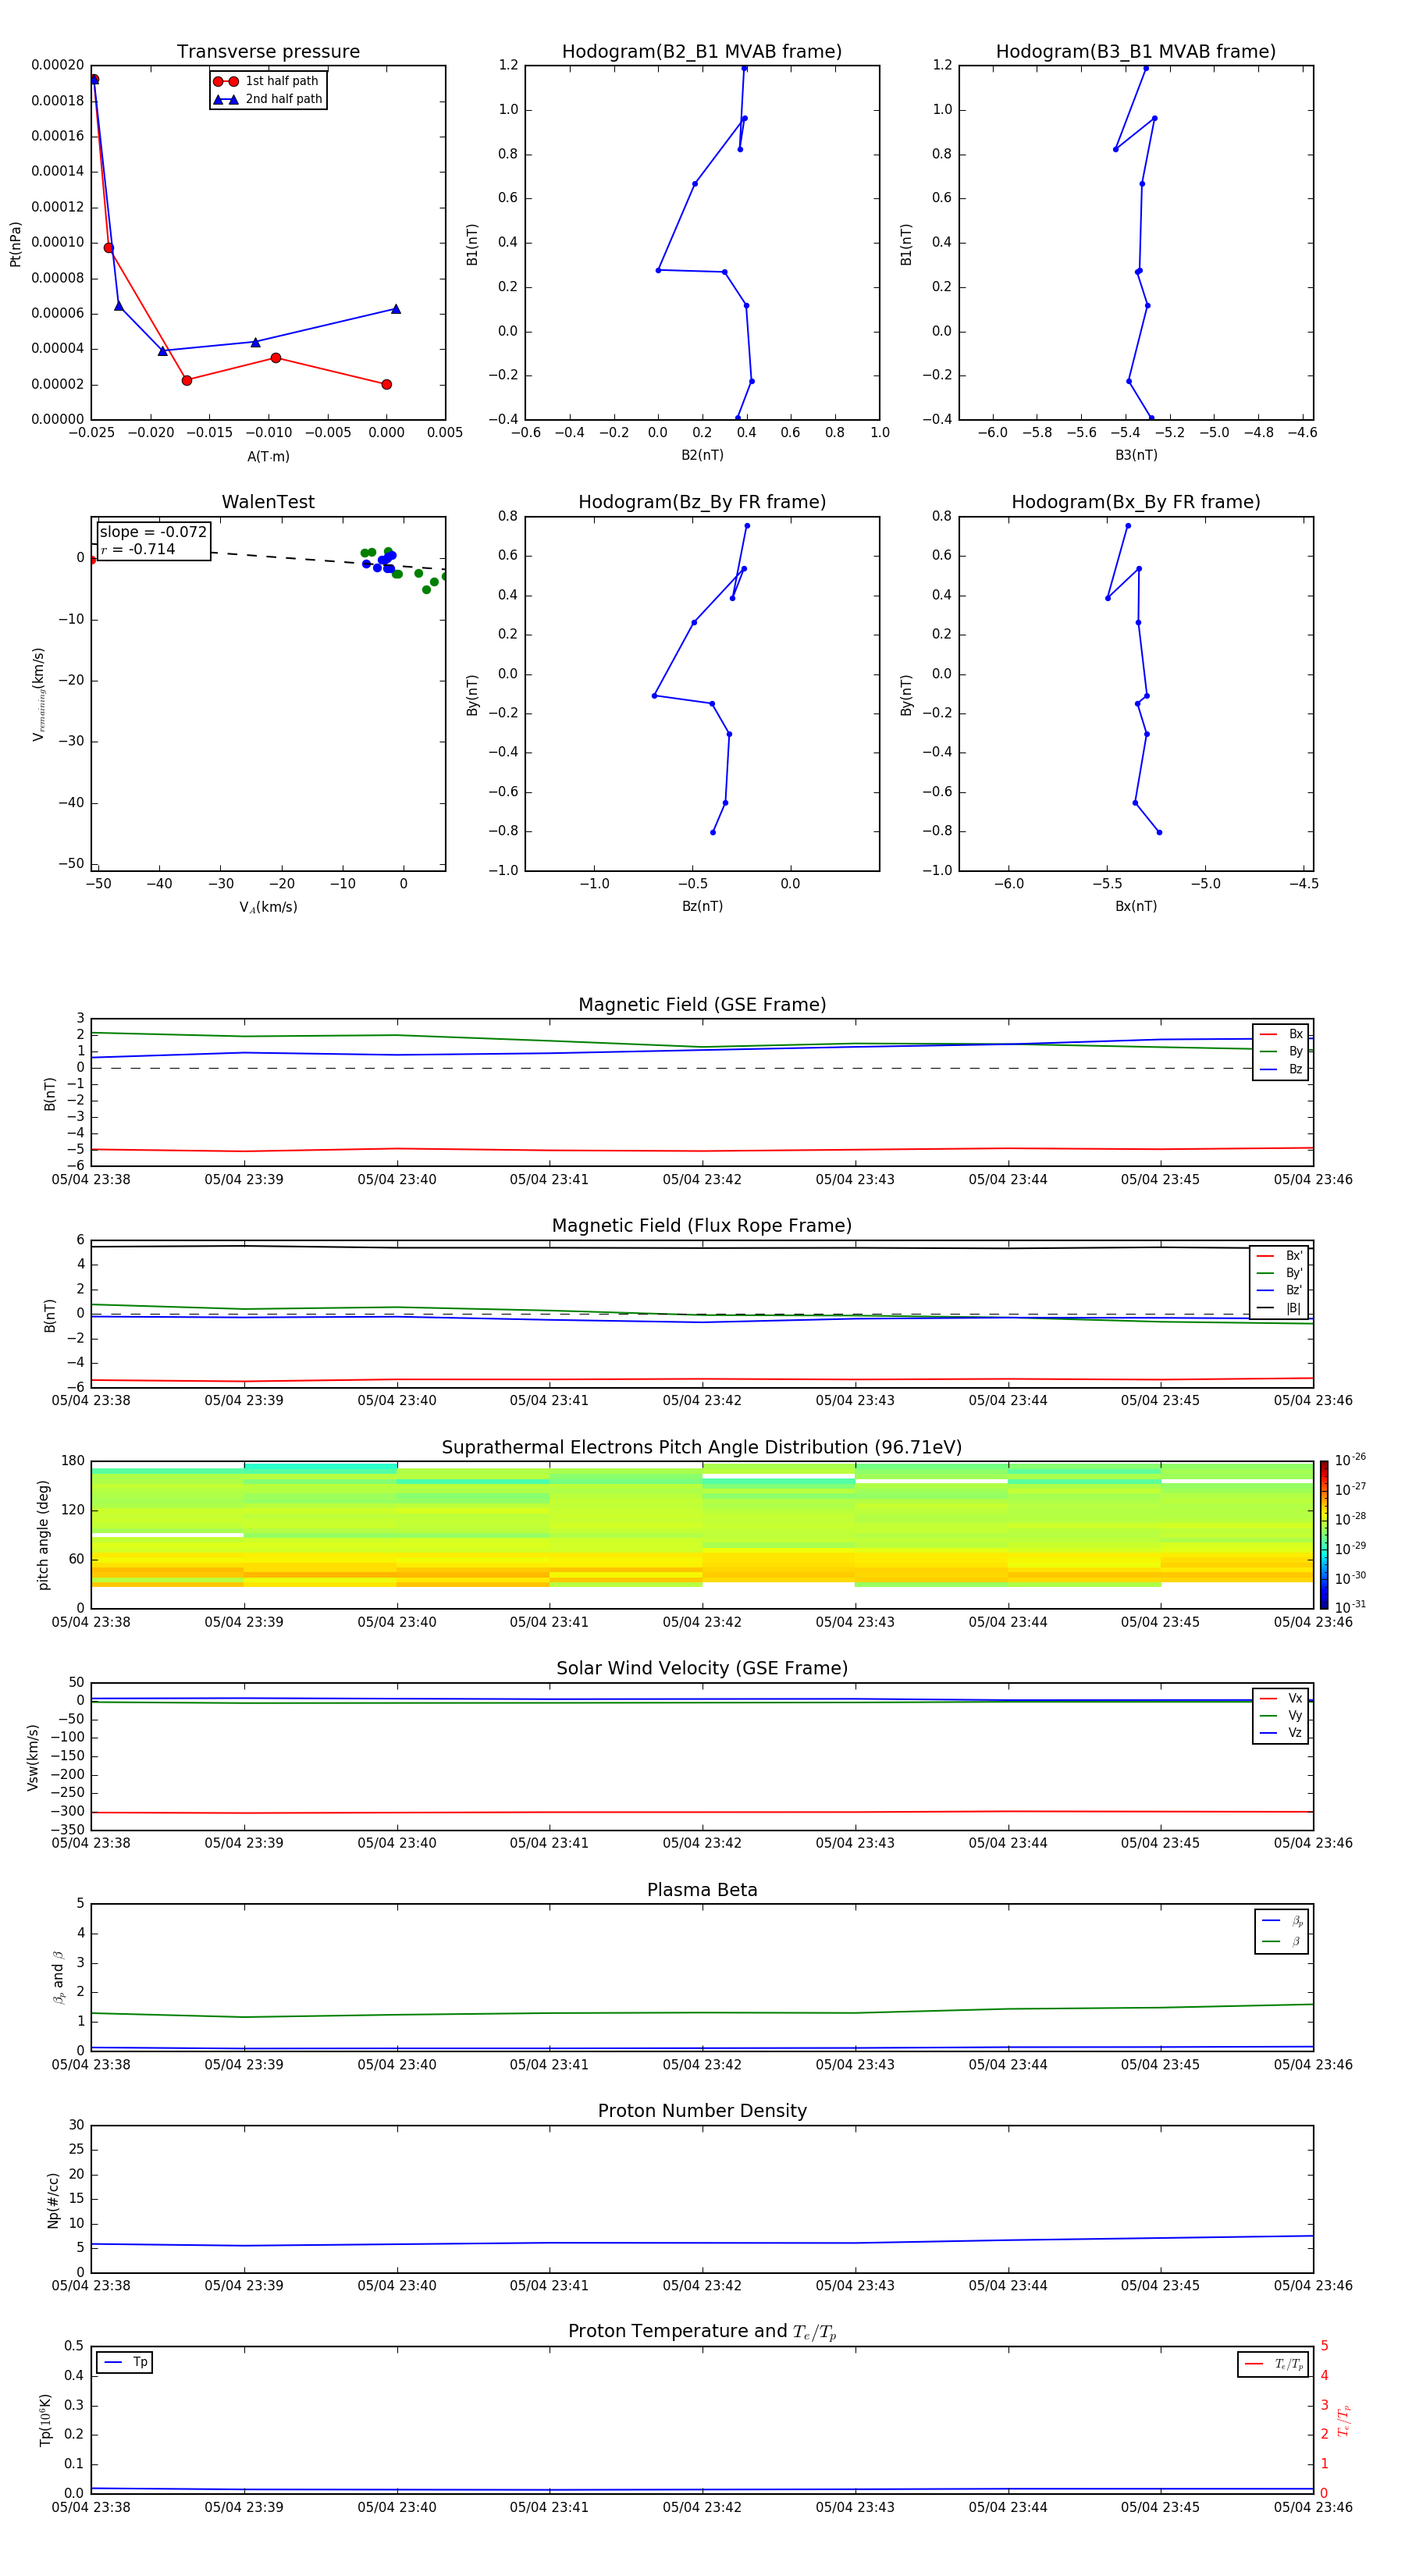This screenshot has height=2576, width=1405.
Task: Select '2nd half path' legend entry
Action: 268,99
